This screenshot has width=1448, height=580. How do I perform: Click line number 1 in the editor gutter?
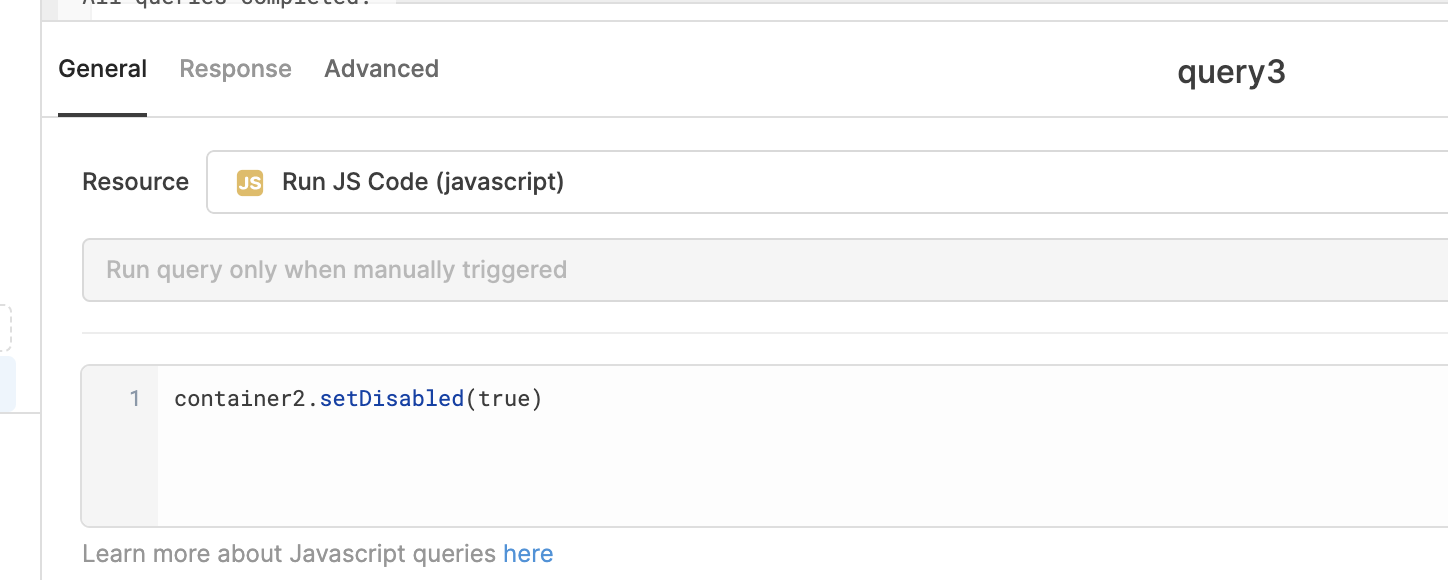click(135, 399)
